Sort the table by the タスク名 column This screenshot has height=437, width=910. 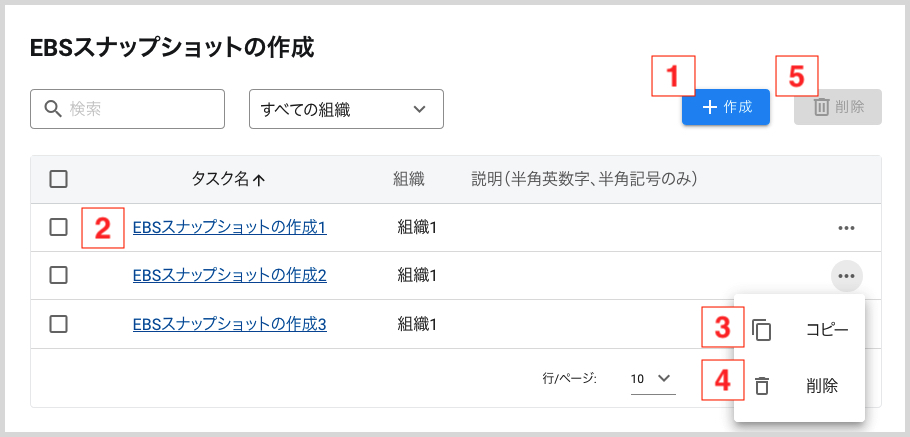[227, 180]
